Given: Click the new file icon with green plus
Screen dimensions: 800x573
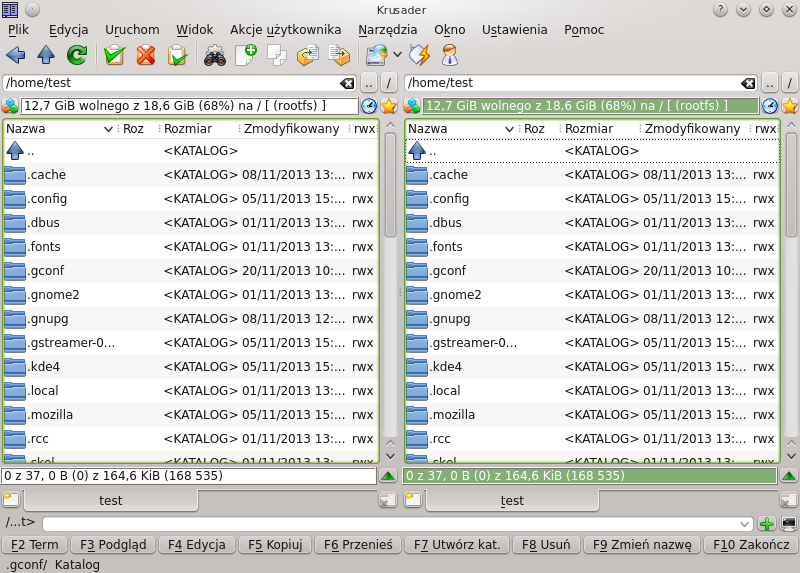Looking at the screenshot, I should [245, 55].
